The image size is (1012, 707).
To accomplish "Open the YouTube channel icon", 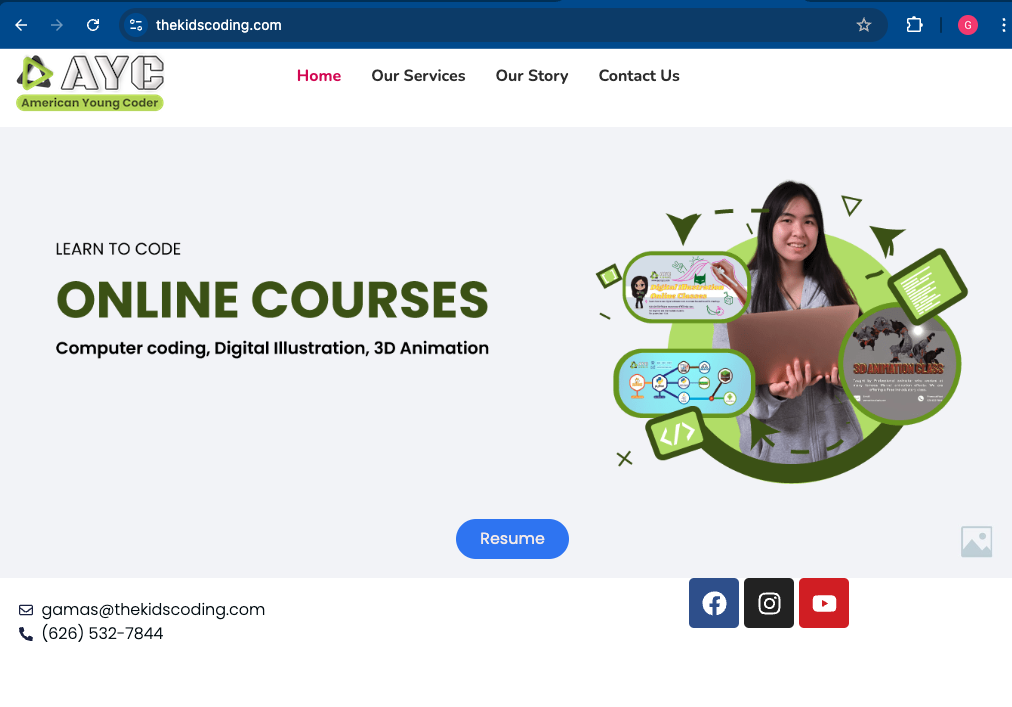I will click(823, 603).
